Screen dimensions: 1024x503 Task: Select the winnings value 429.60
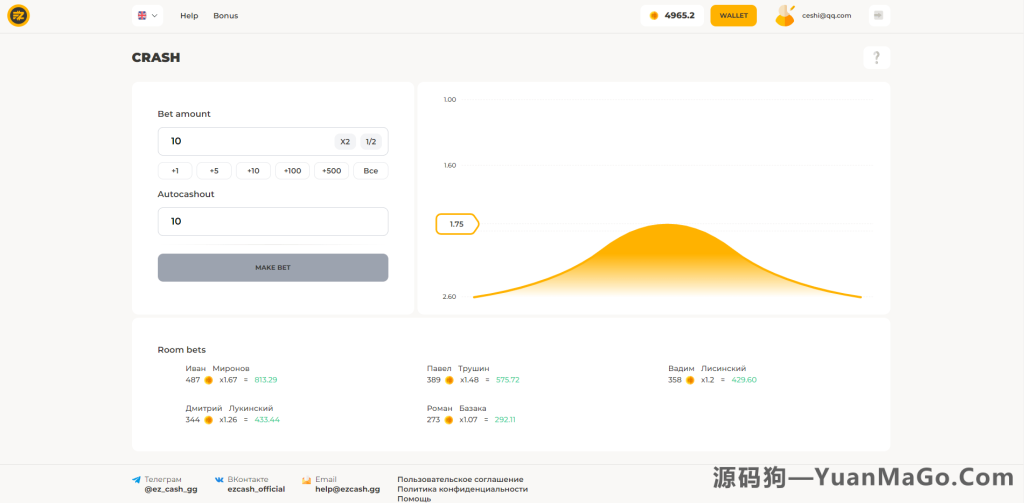[744, 380]
